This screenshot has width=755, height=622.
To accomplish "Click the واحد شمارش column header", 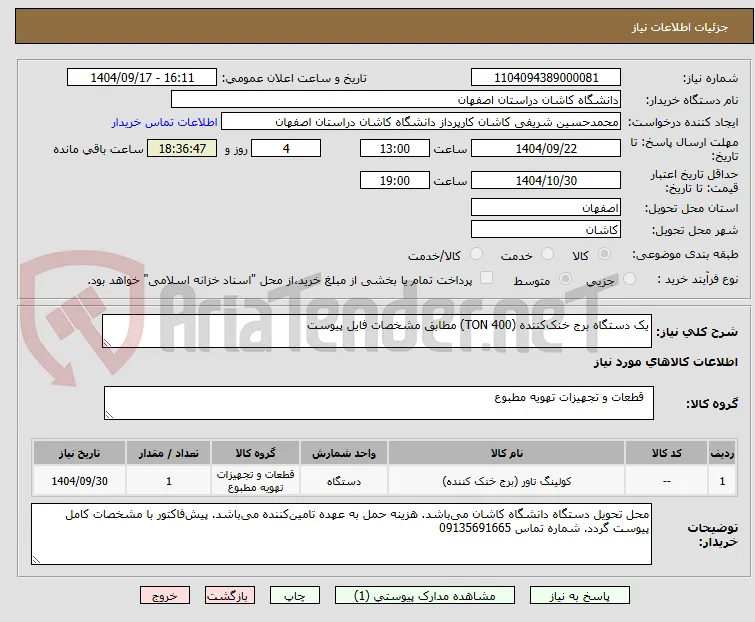I will click(344, 453).
